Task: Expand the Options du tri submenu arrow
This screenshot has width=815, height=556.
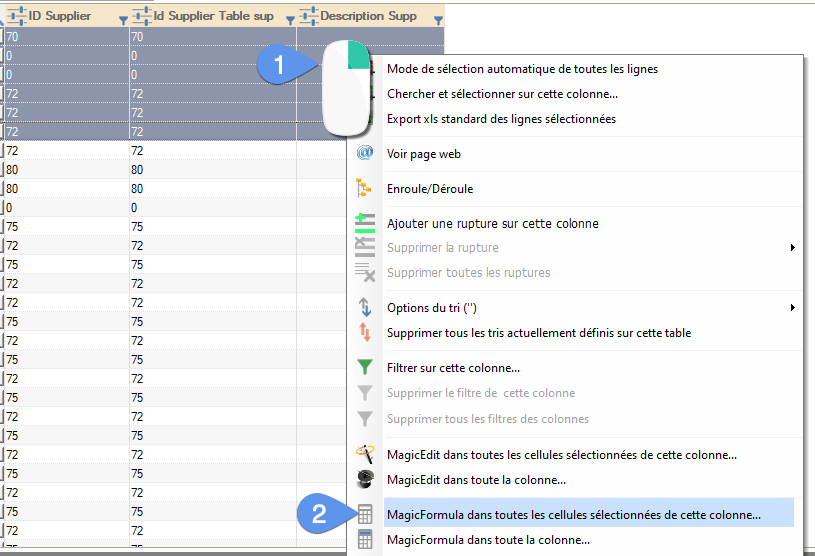Action: pos(793,307)
